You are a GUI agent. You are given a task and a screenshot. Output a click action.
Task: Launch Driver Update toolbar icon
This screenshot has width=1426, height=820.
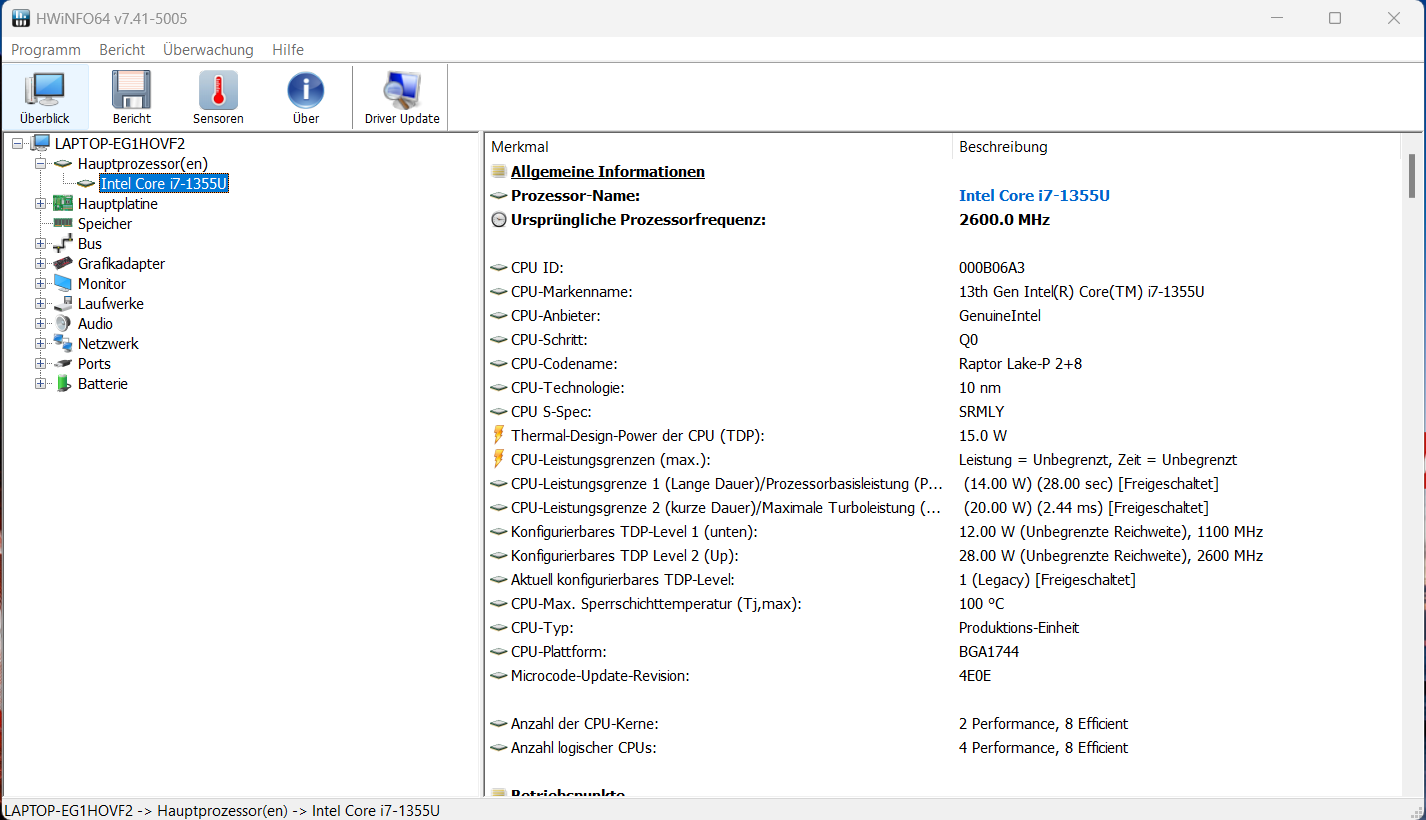(x=402, y=90)
